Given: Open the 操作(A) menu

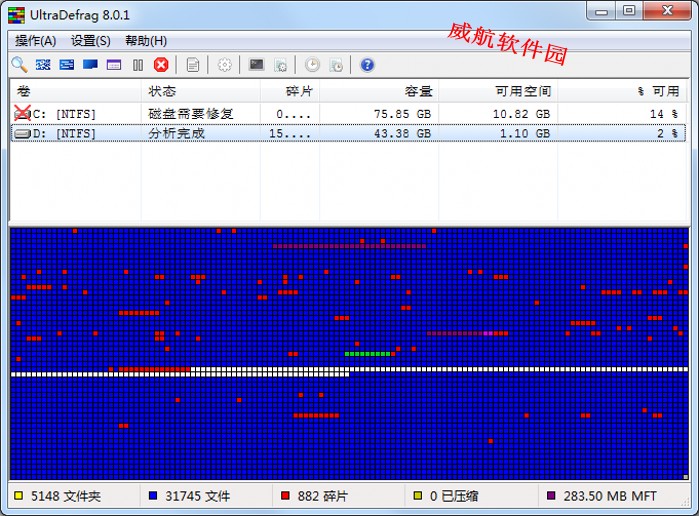Looking at the screenshot, I should coord(35,41).
